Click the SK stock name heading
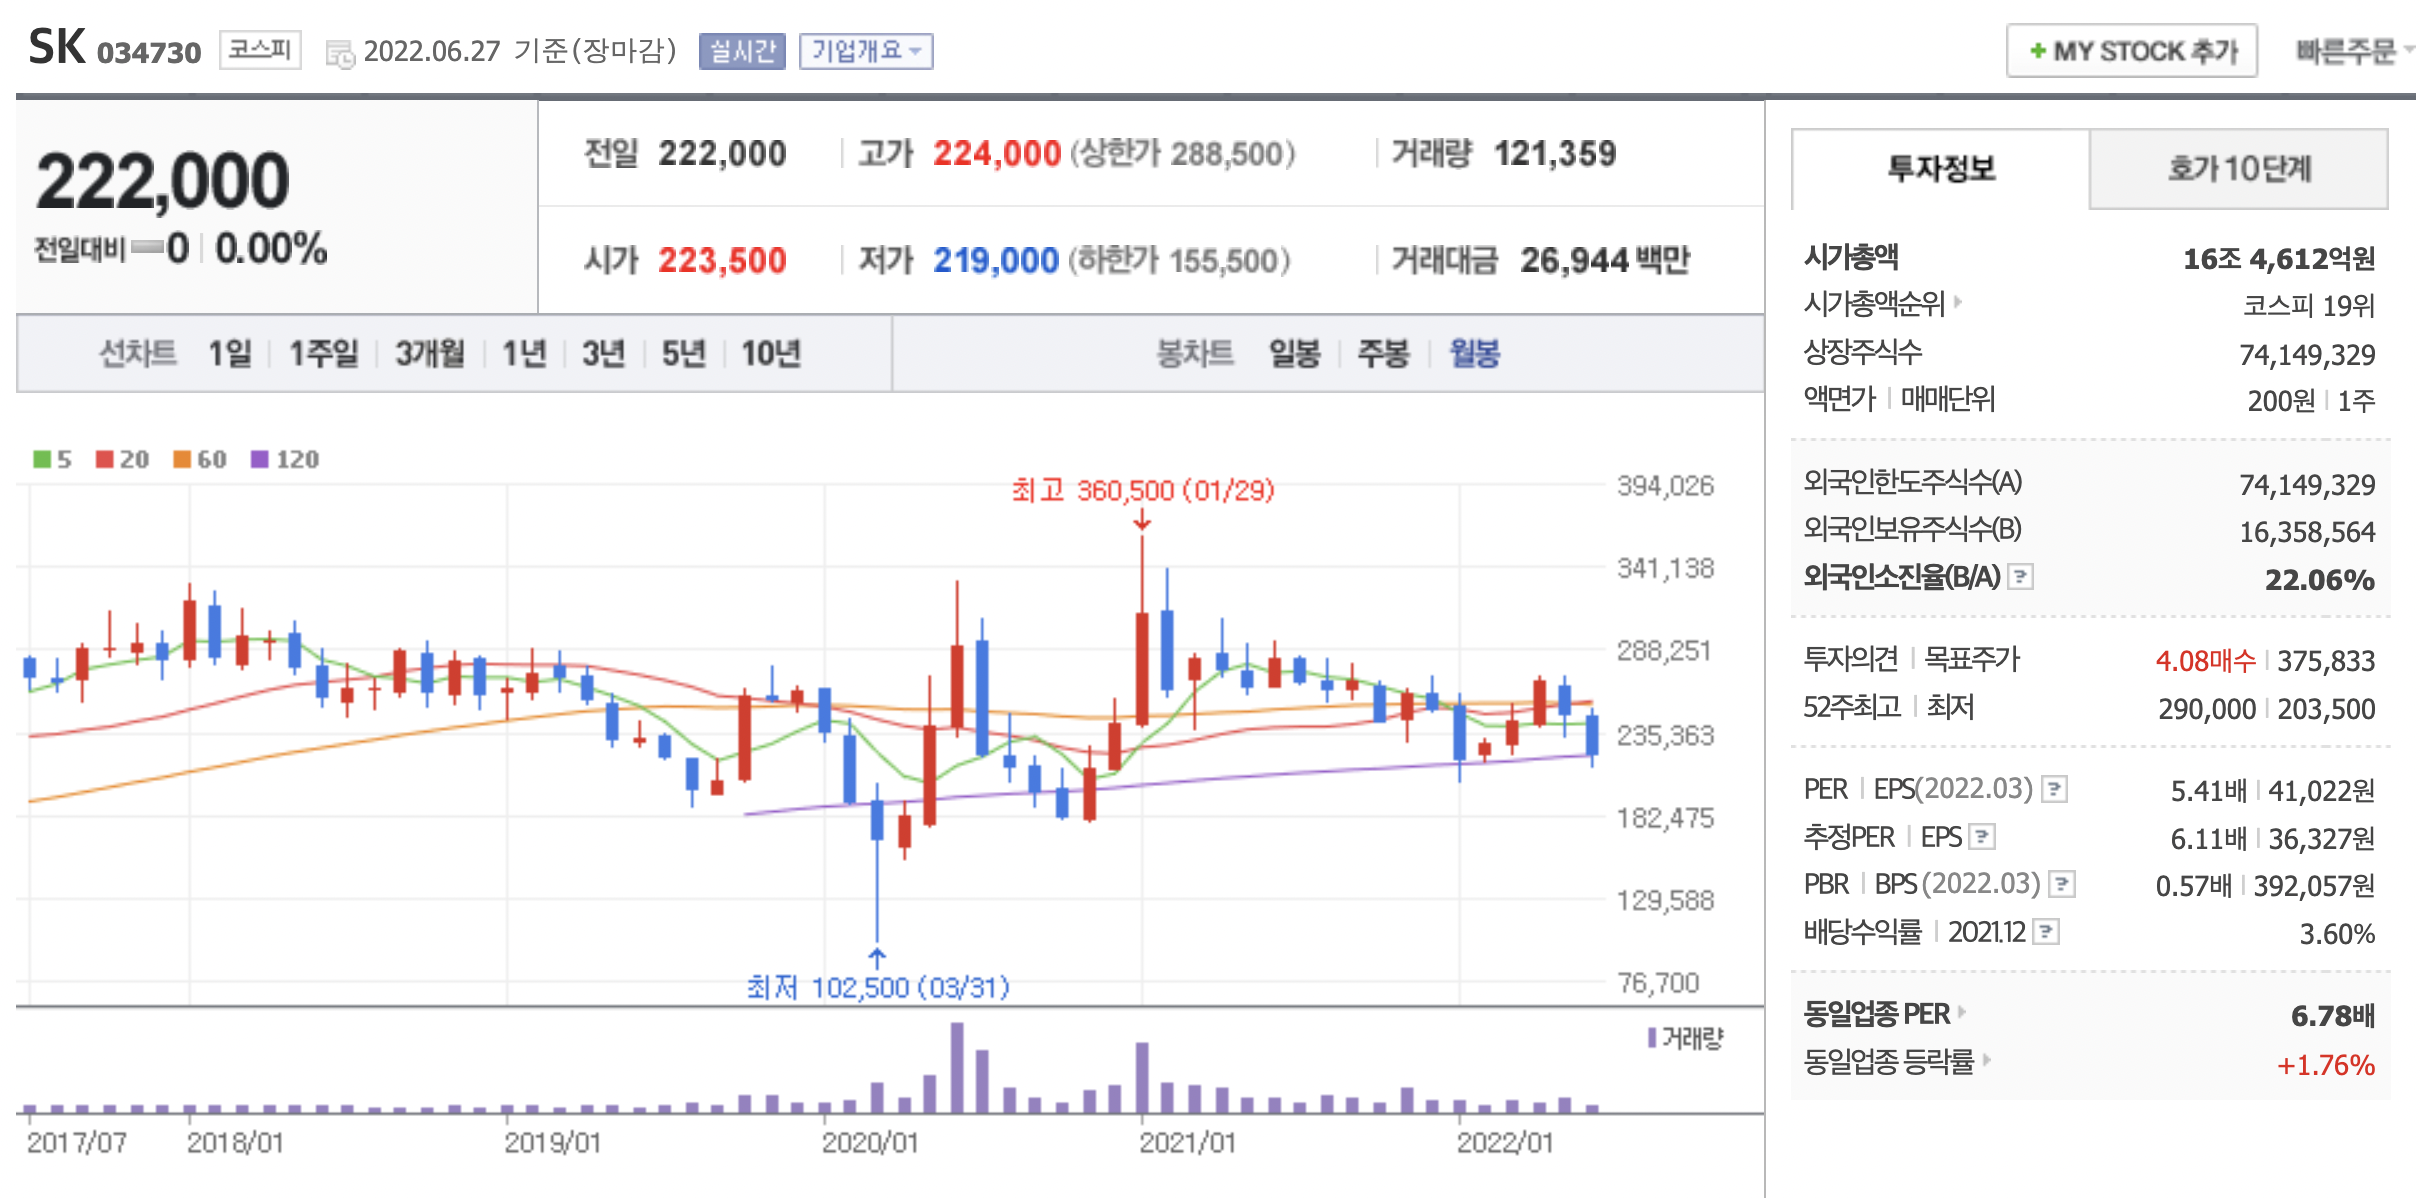Viewport: 2420px width, 1198px height. click(x=57, y=47)
